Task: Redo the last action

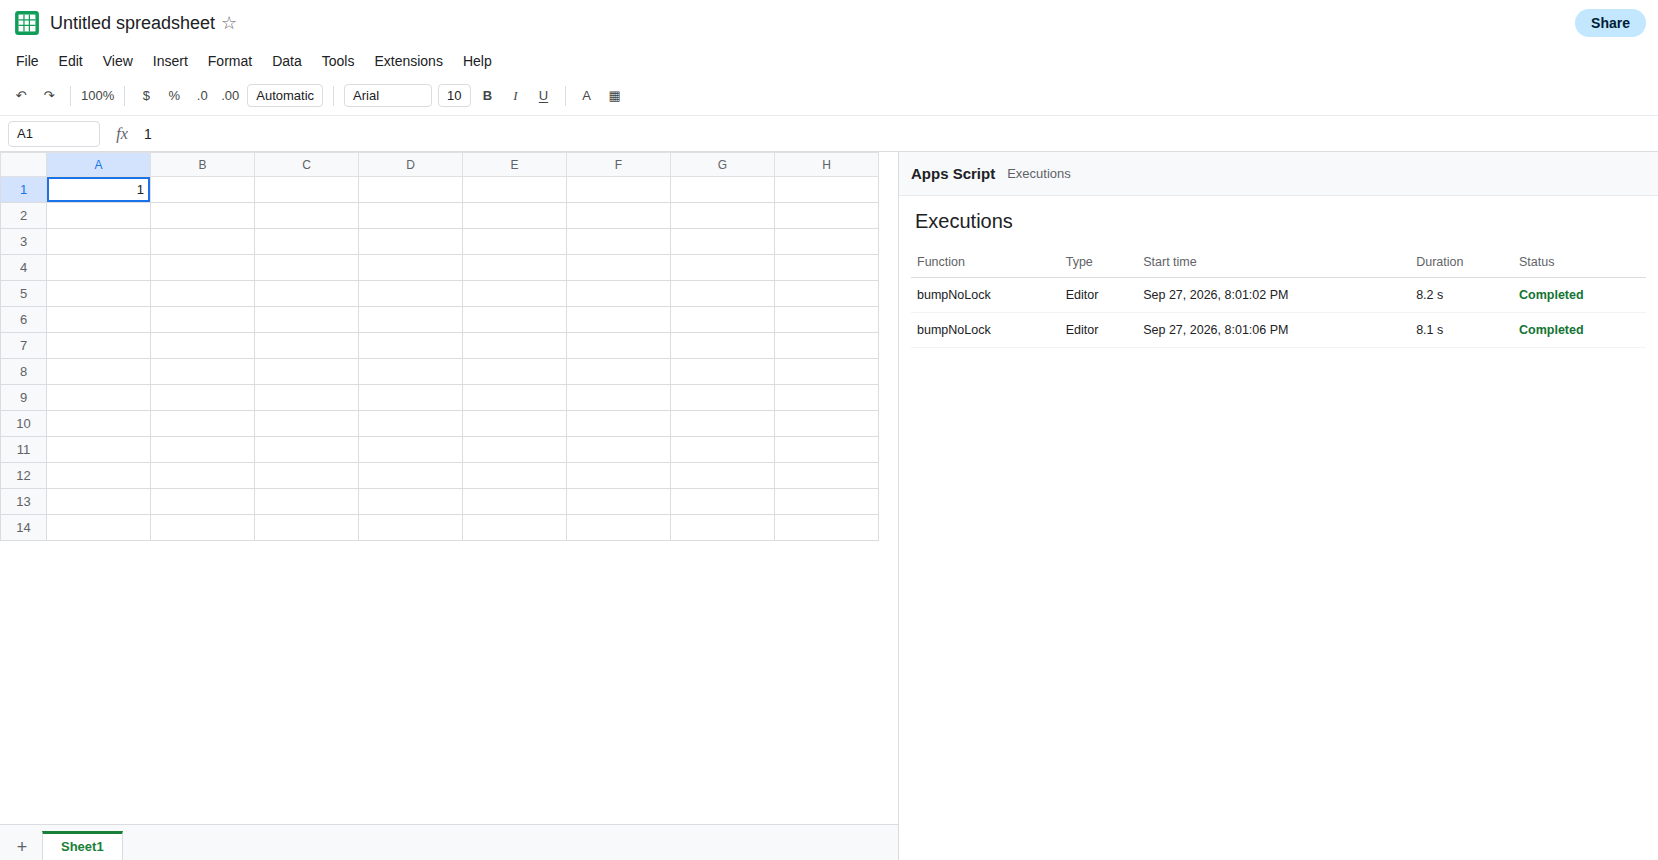Action: coord(49,96)
